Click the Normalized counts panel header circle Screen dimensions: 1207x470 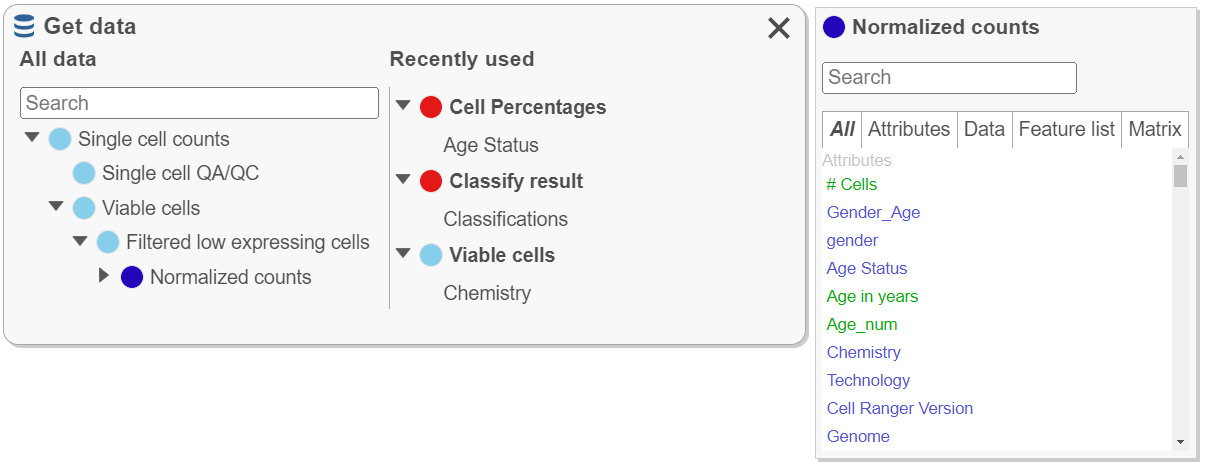pos(834,28)
